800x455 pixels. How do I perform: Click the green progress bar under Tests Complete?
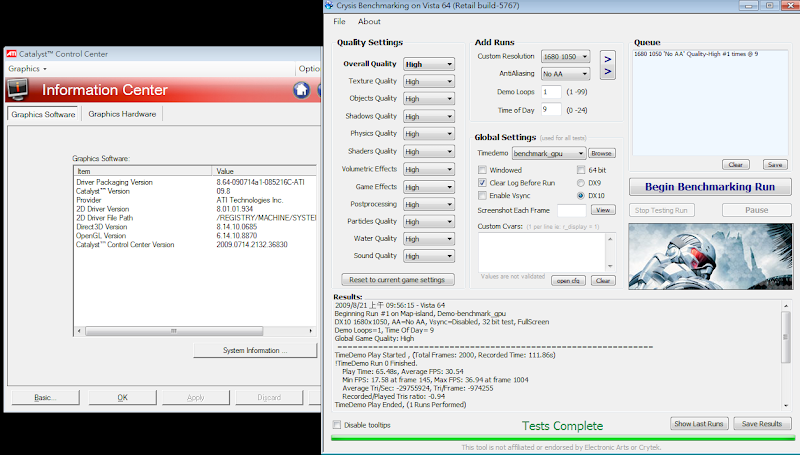(x=564, y=438)
